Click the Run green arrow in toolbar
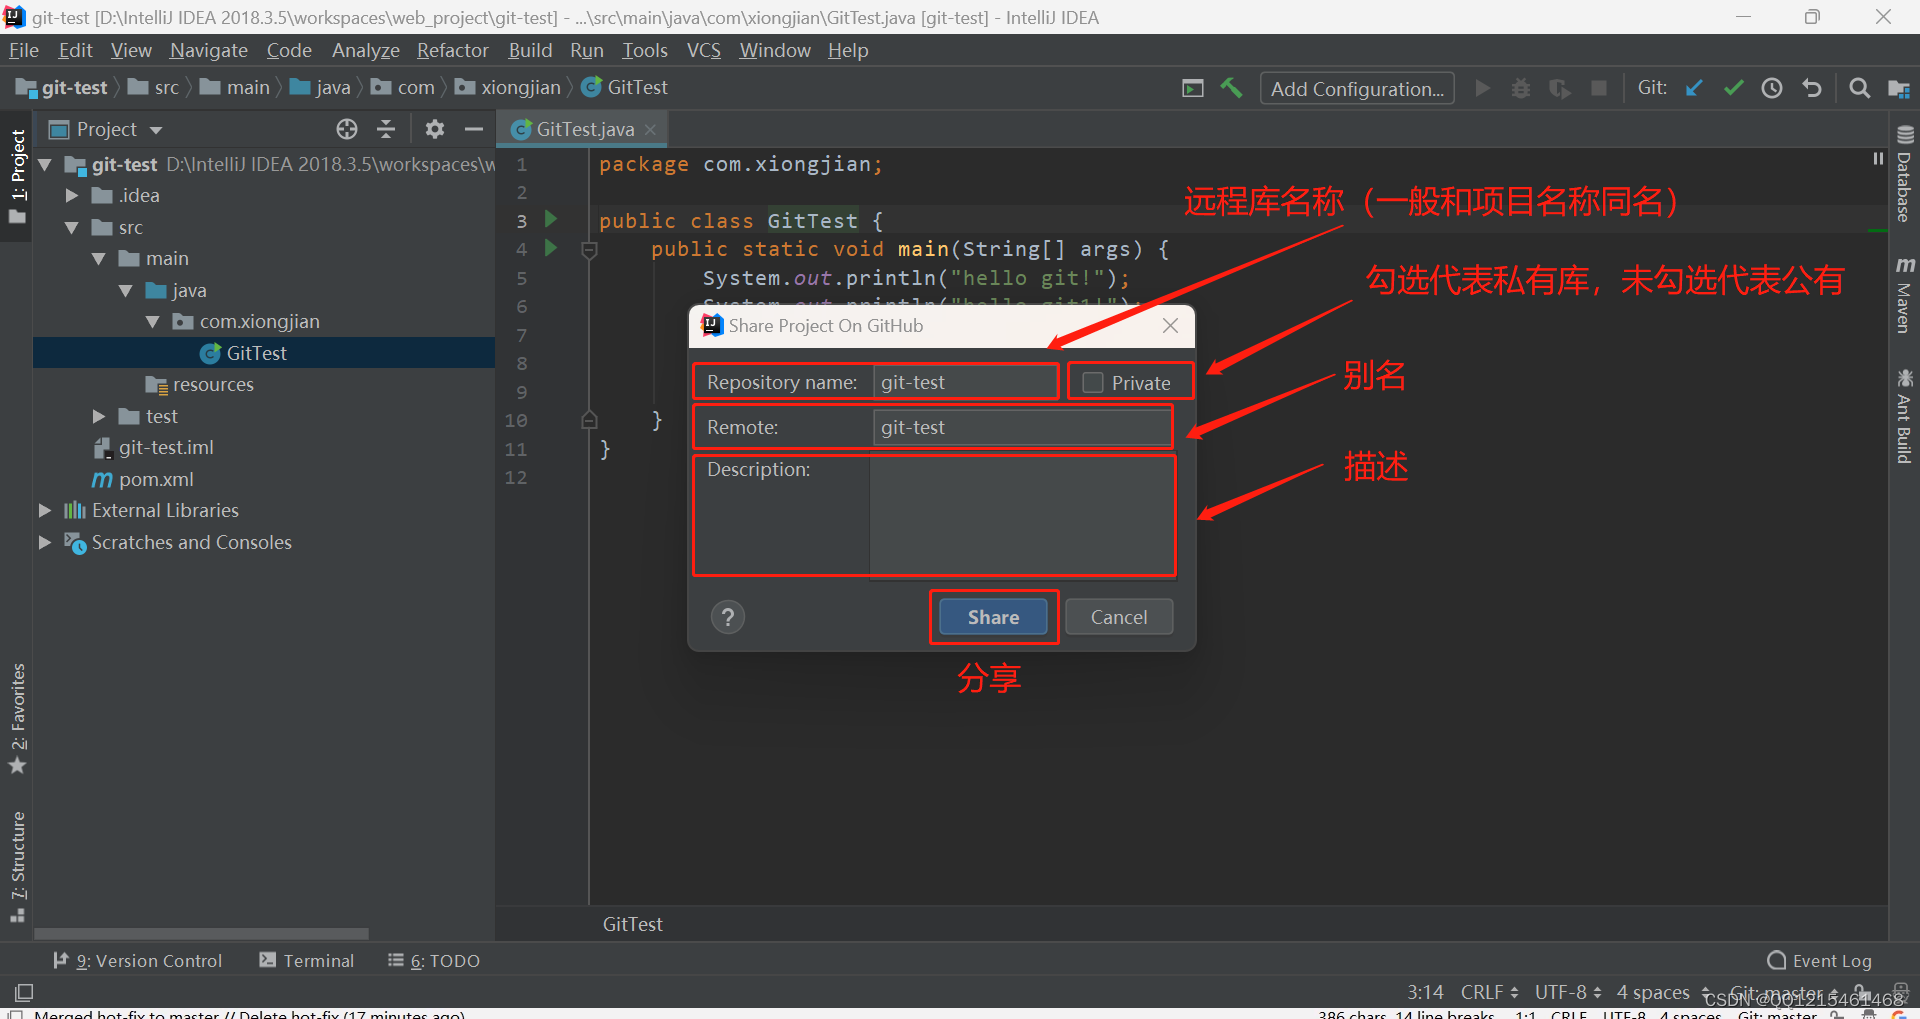This screenshot has height=1019, width=1920. point(1483,88)
